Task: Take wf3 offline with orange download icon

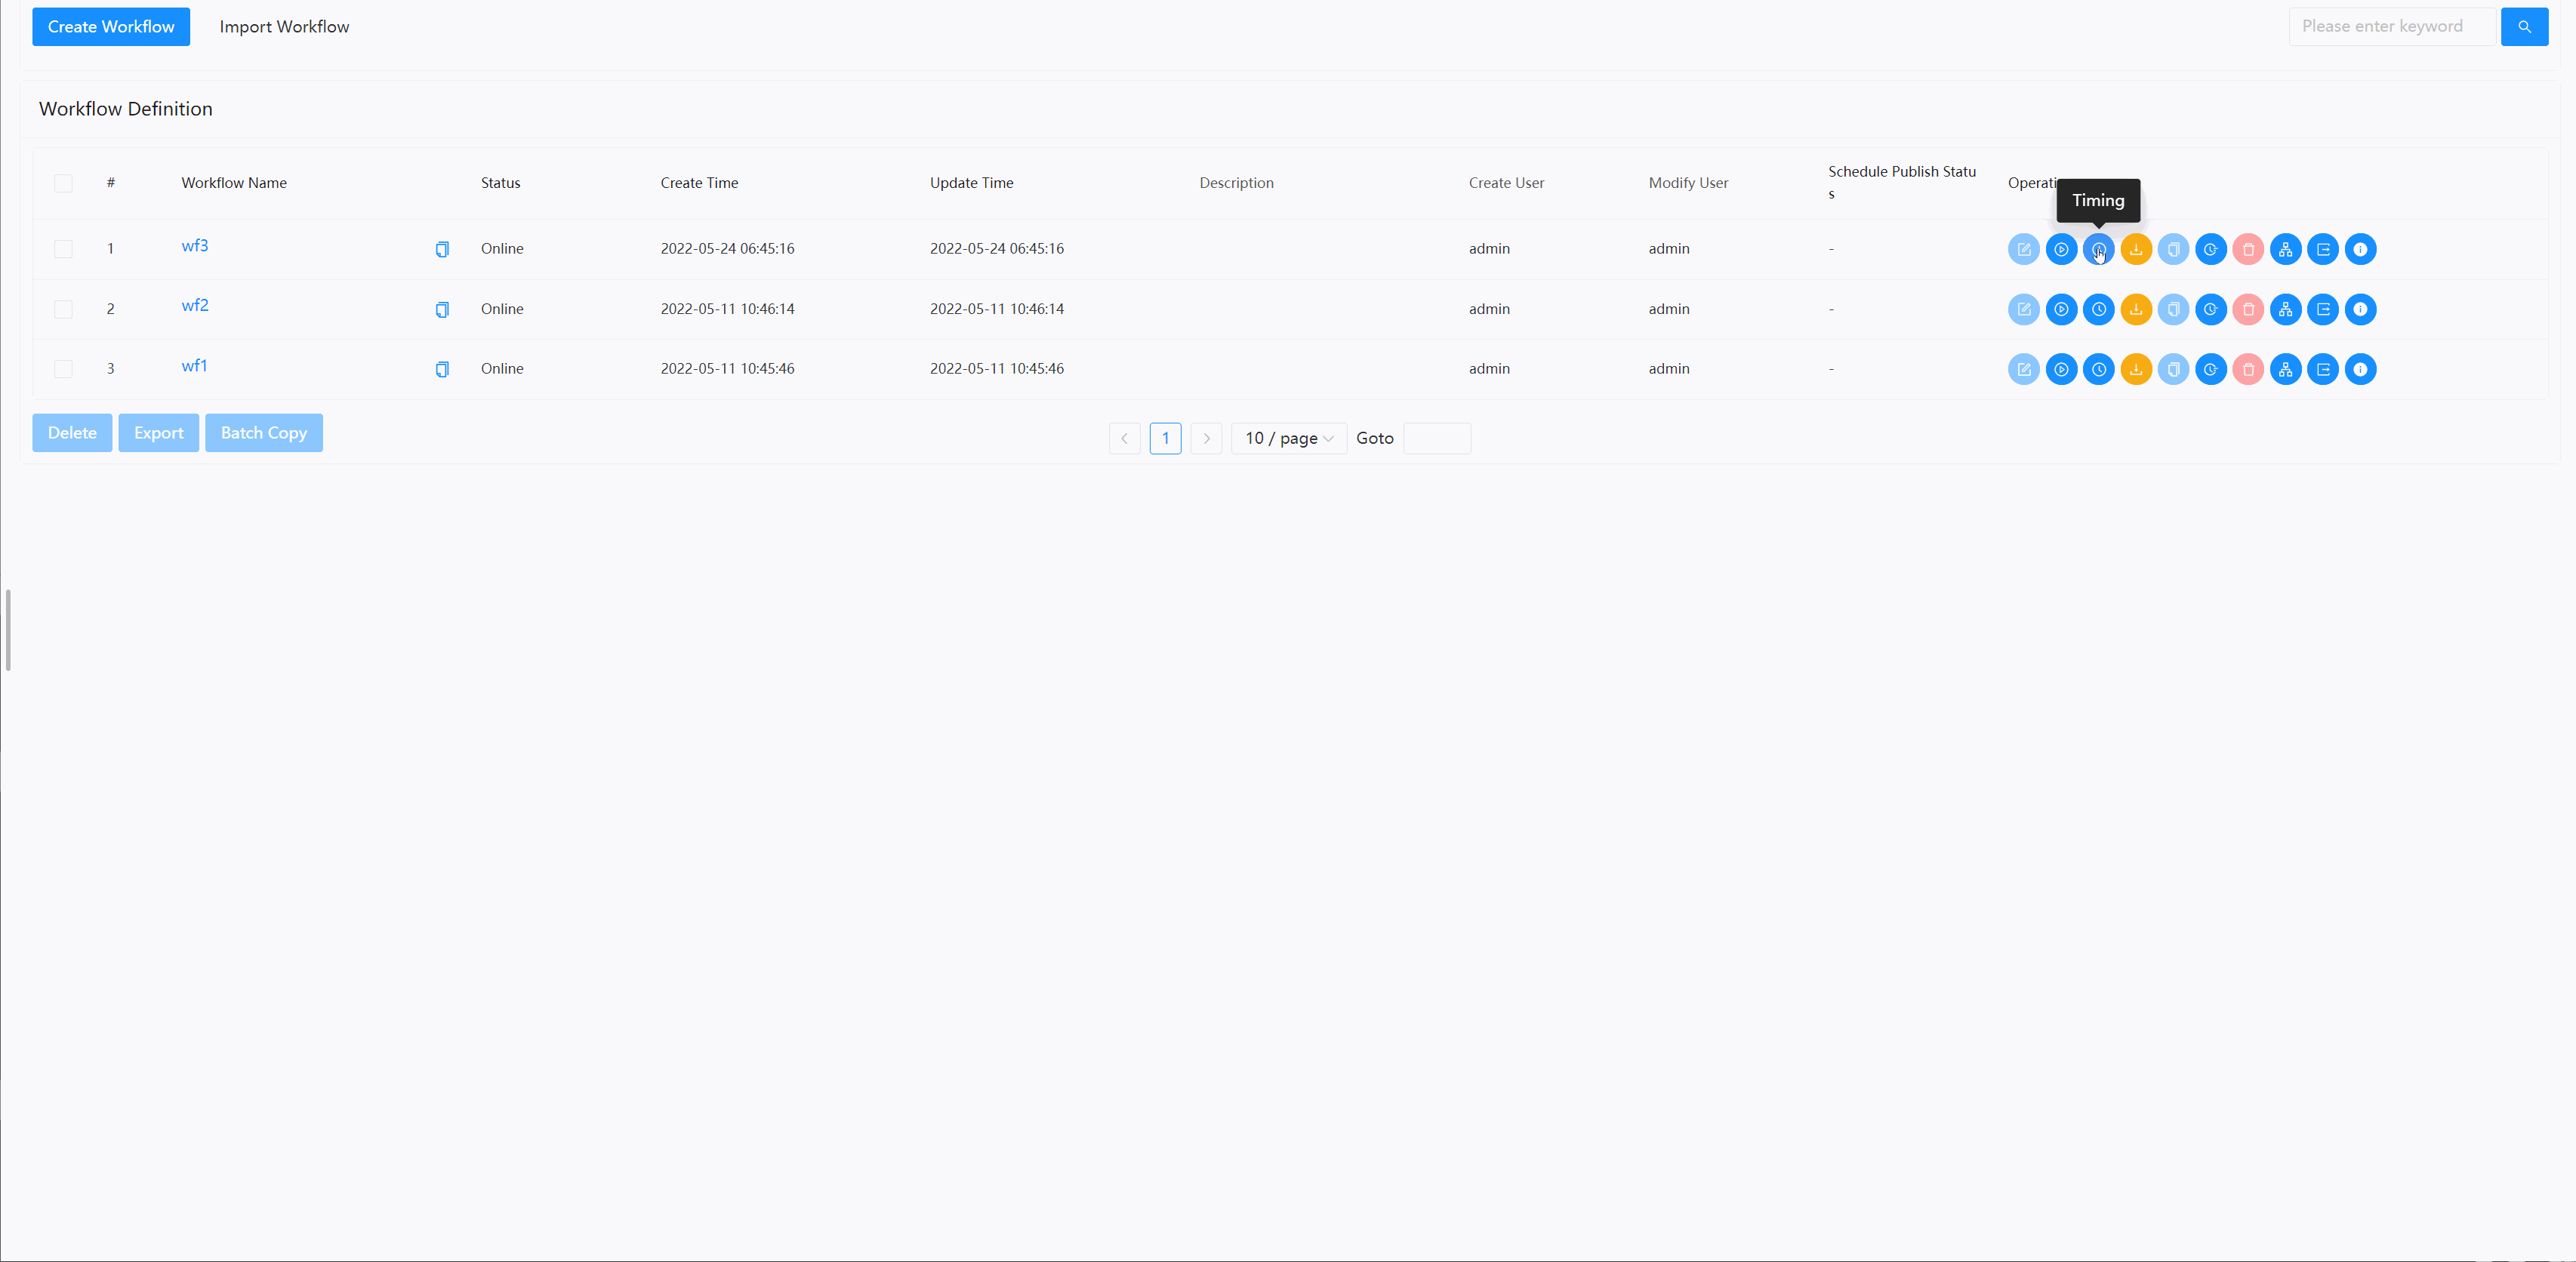Action: click(2136, 249)
